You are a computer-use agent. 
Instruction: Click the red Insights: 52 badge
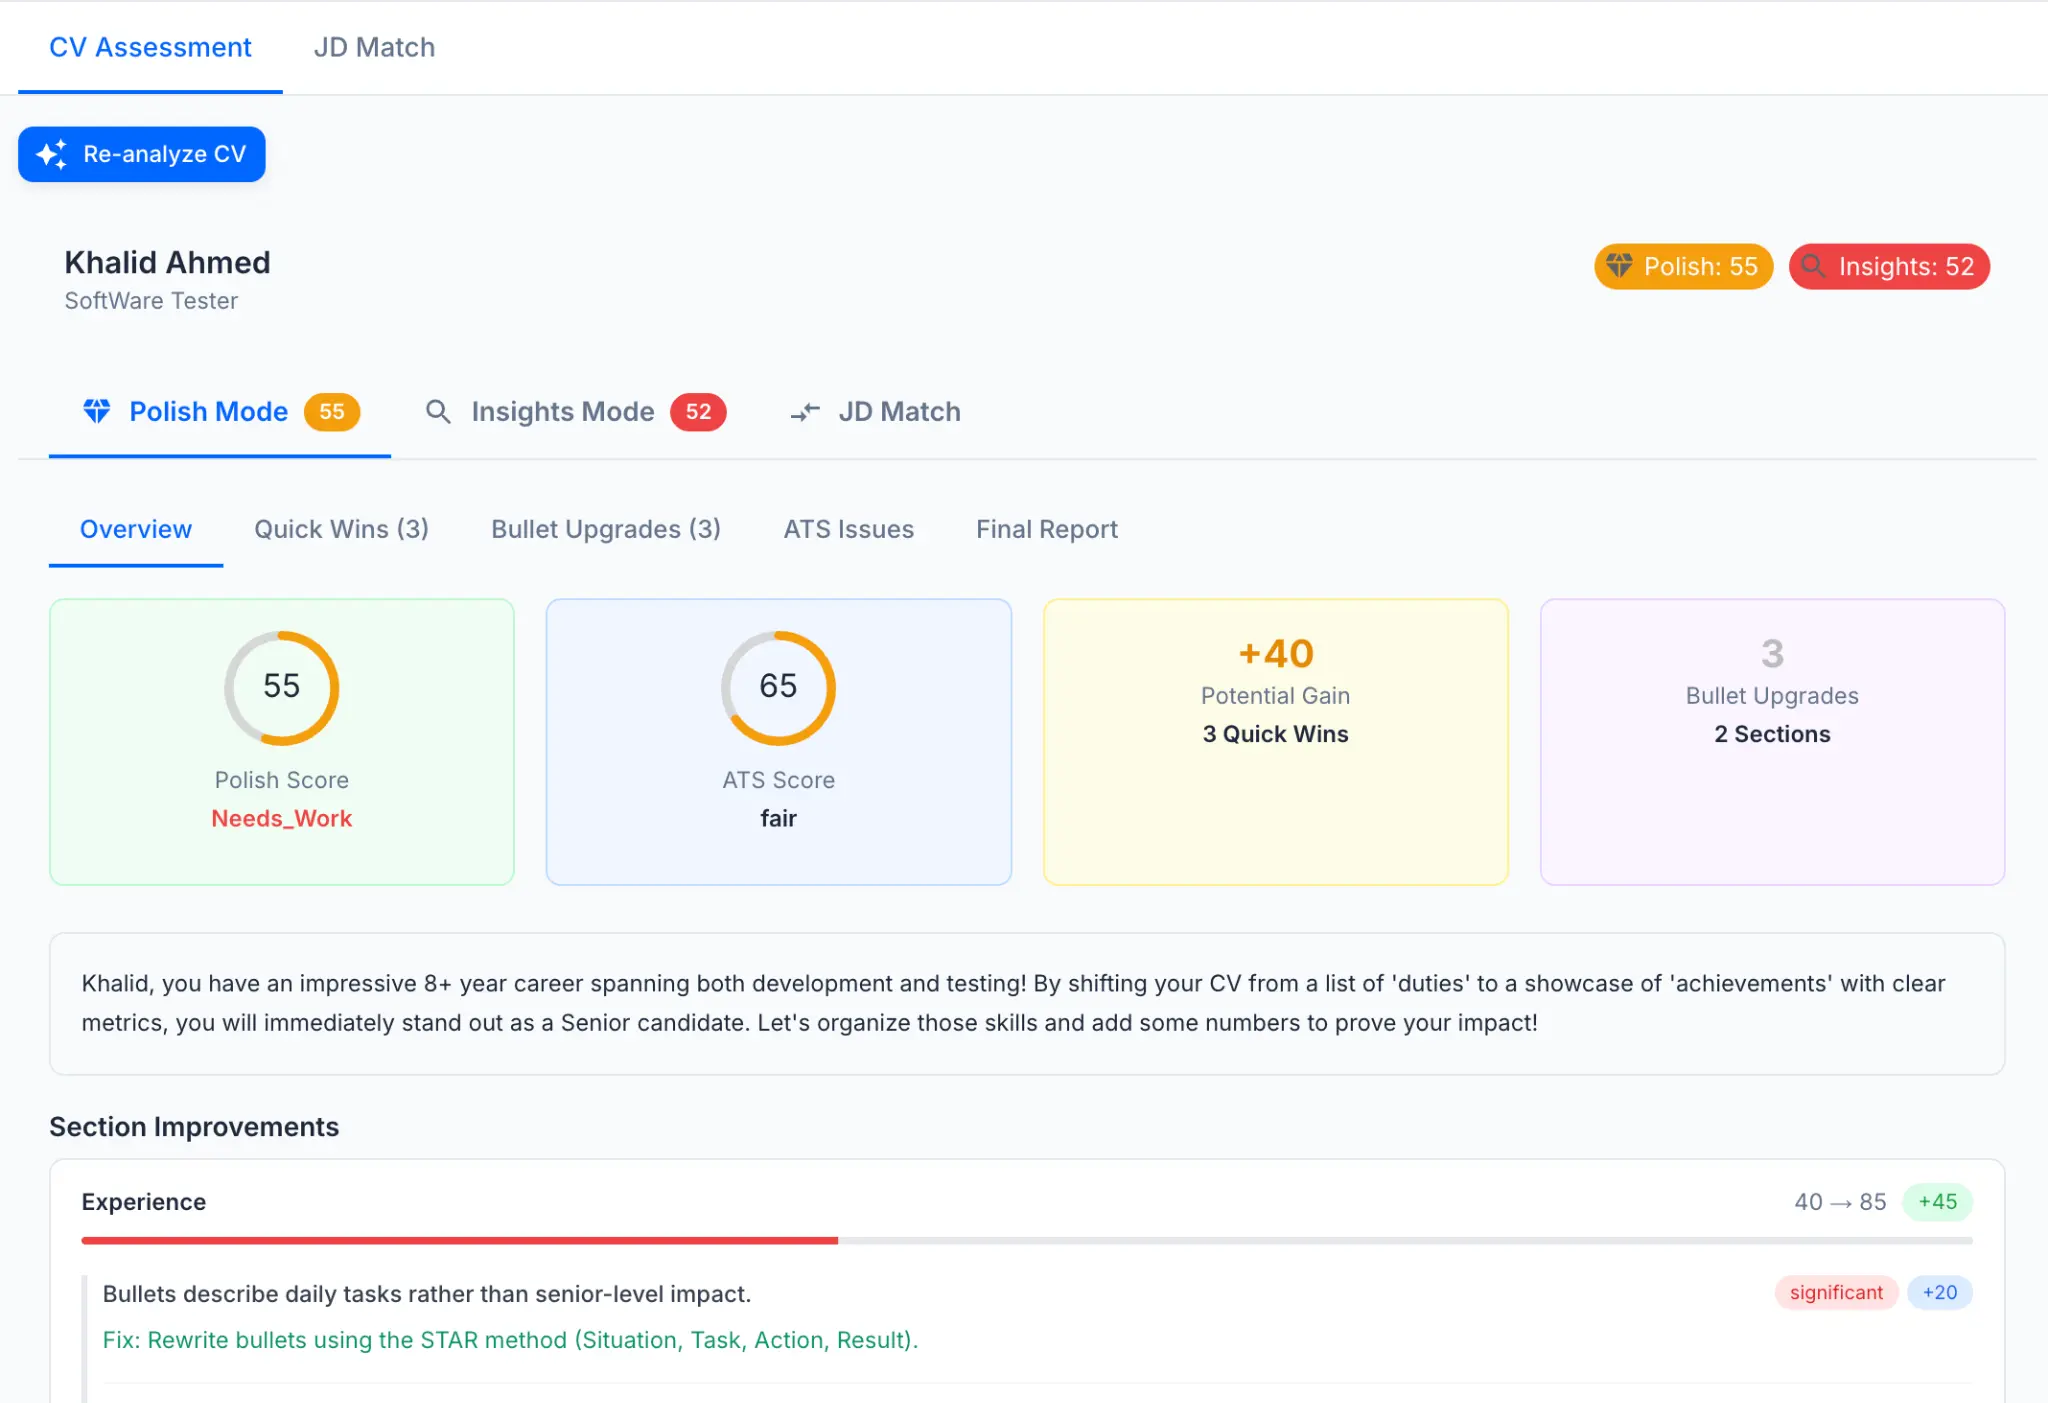(1888, 266)
